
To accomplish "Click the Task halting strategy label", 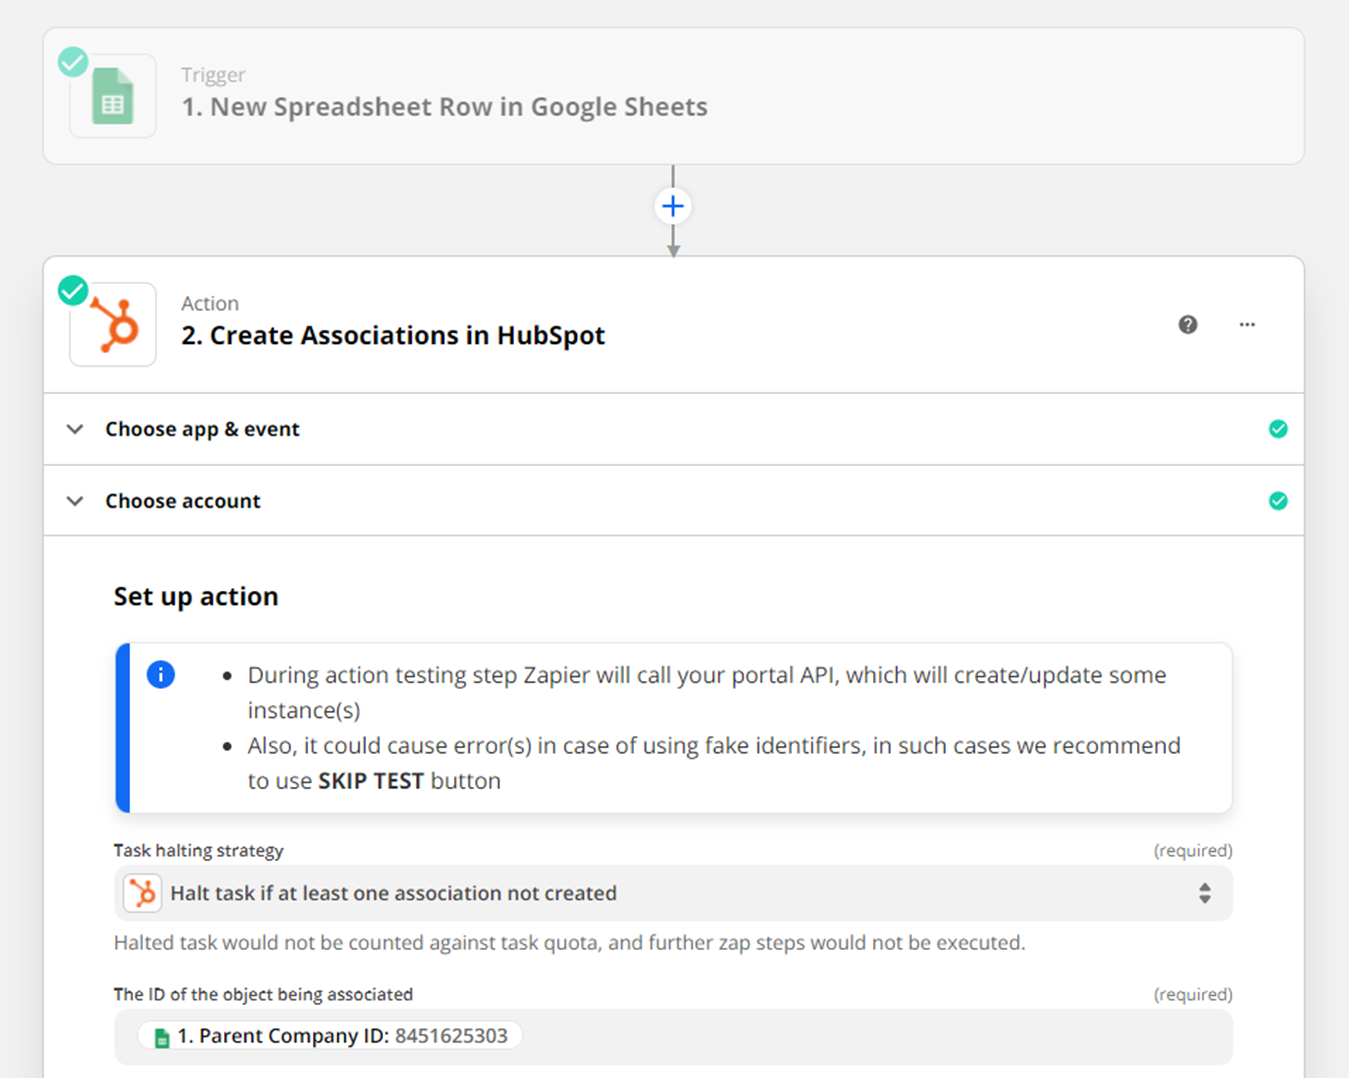I will [x=198, y=850].
